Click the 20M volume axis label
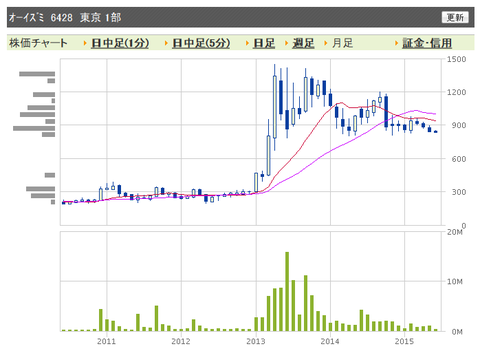 pos(455,232)
